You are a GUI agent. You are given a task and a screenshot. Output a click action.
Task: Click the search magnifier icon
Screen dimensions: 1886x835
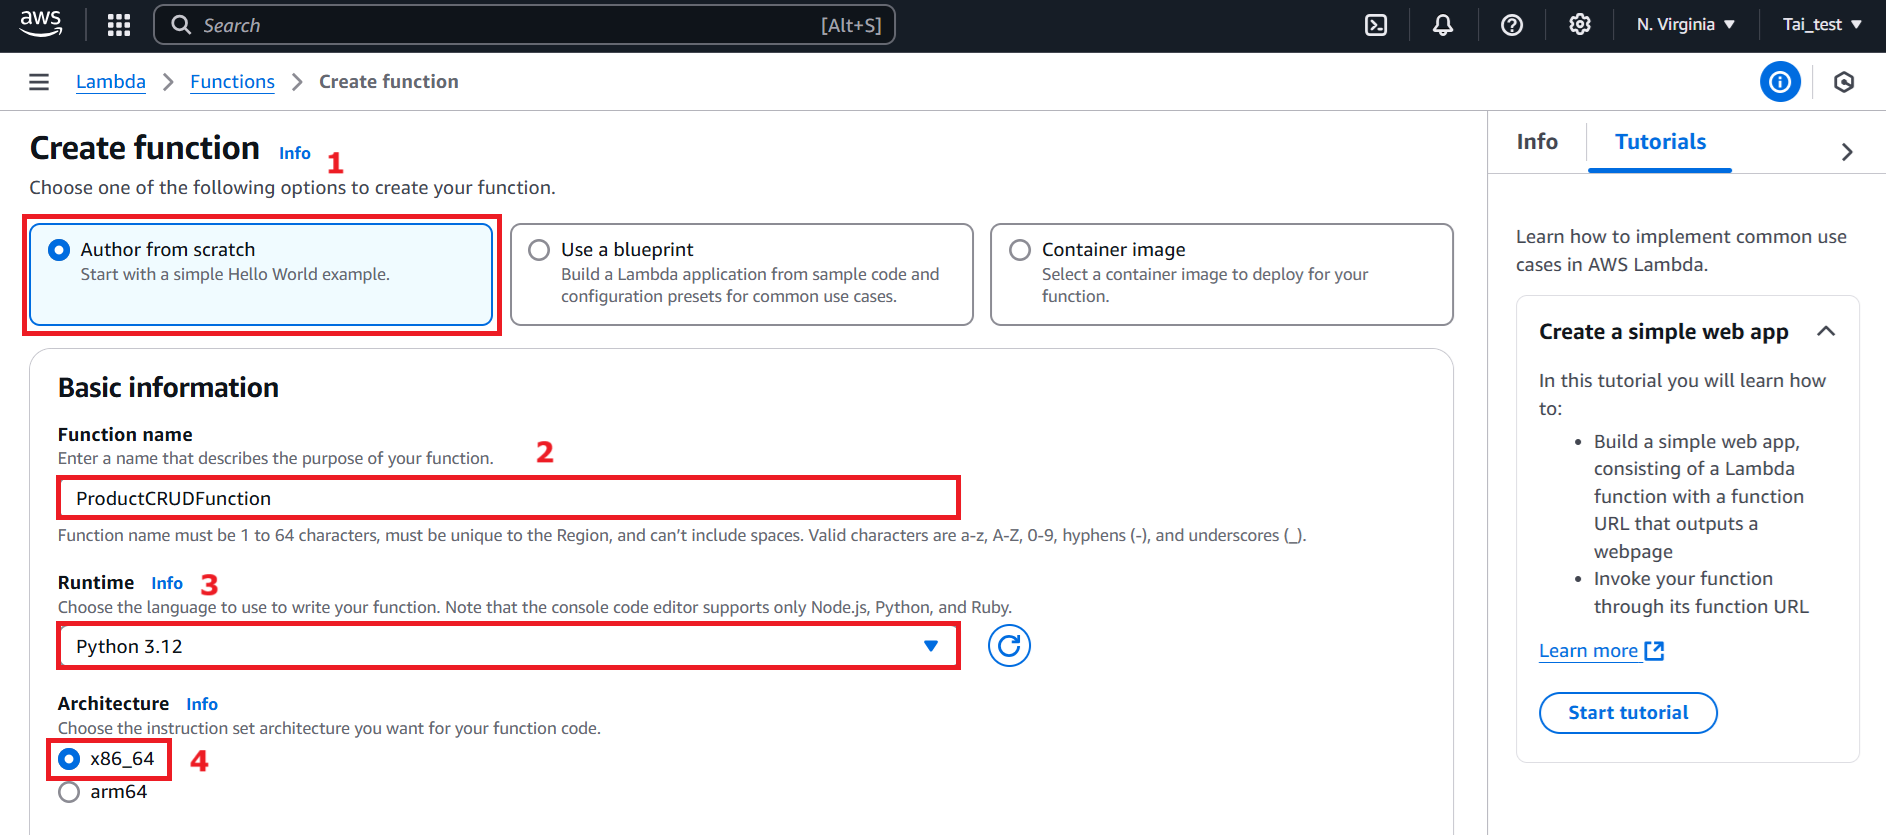pyautogui.click(x=181, y=25)
